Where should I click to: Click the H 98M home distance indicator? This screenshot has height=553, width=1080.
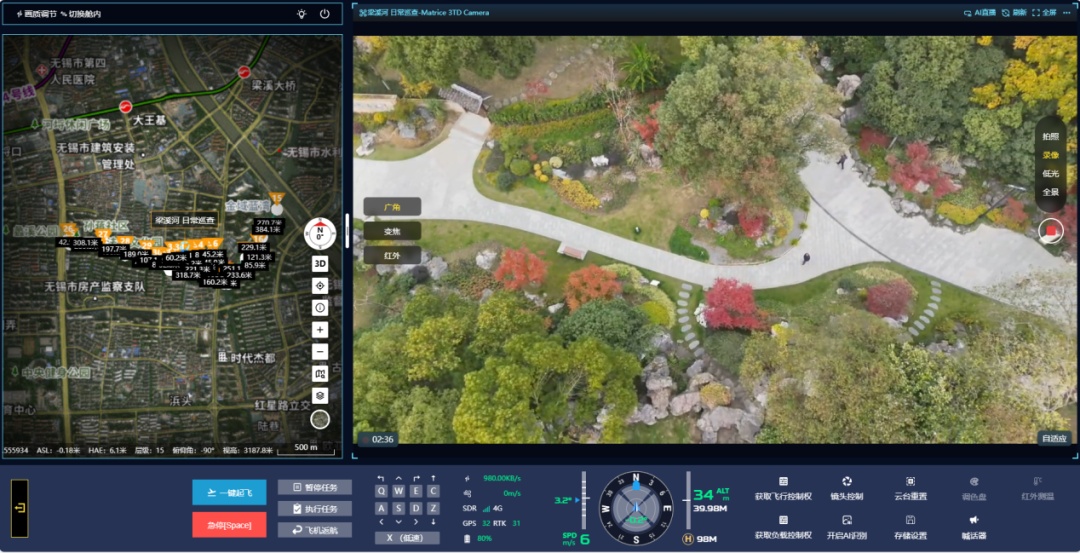701,539
